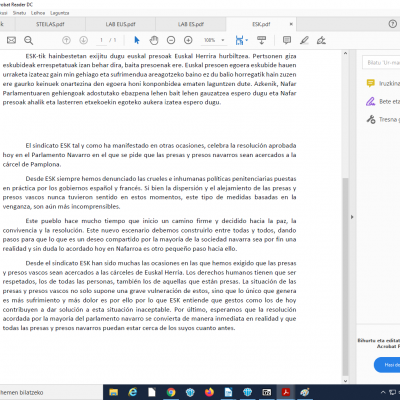Collapse the right tools pane arrow
The height and width of the screenshot is (400, 400).
point(352,217)
